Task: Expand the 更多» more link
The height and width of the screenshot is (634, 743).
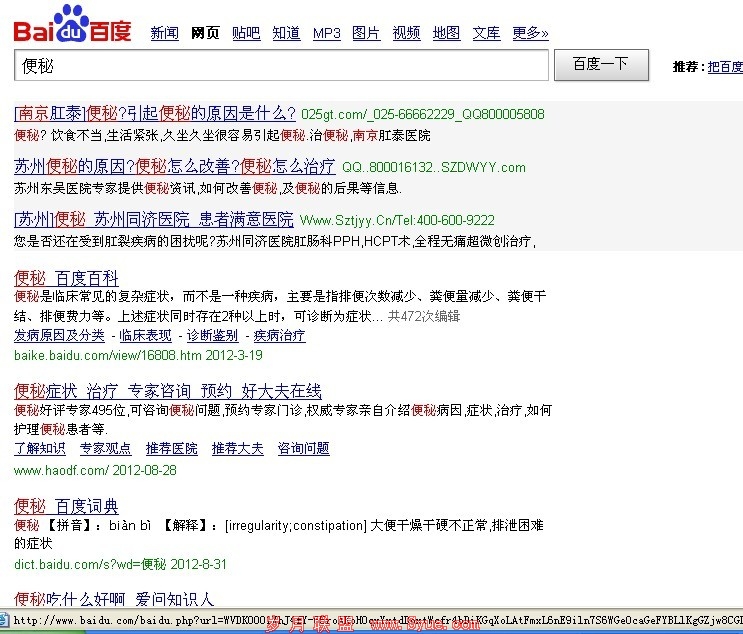Action: point(530,33)
